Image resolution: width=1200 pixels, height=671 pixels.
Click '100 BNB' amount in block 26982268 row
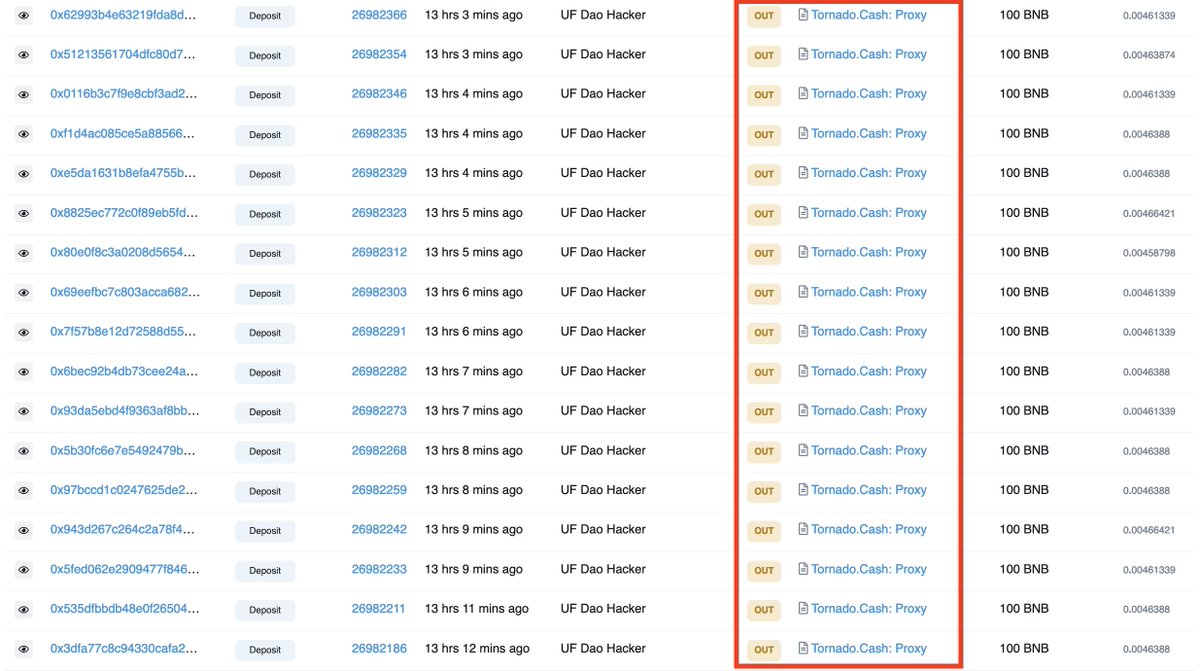point(1024,450)
